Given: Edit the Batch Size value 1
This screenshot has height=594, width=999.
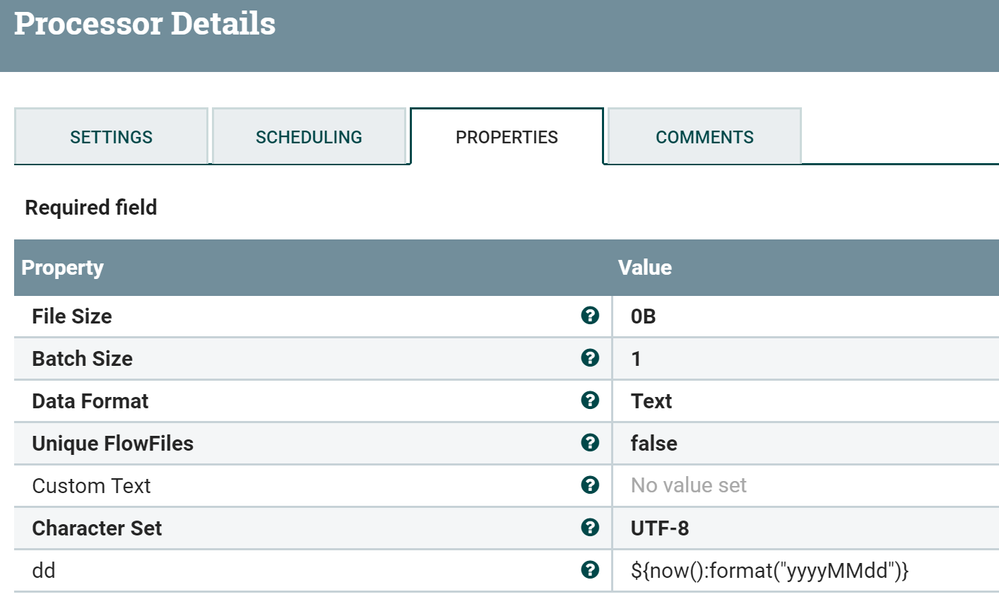Looking at the screenshot, I should click(x=637, y=358).
